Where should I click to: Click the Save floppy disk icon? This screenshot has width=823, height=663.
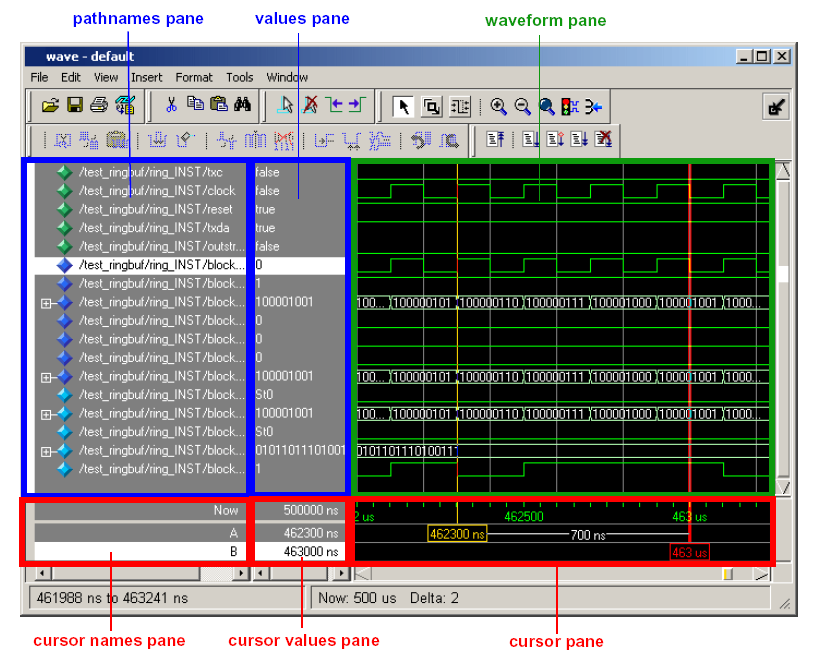[x=75, y=106]
